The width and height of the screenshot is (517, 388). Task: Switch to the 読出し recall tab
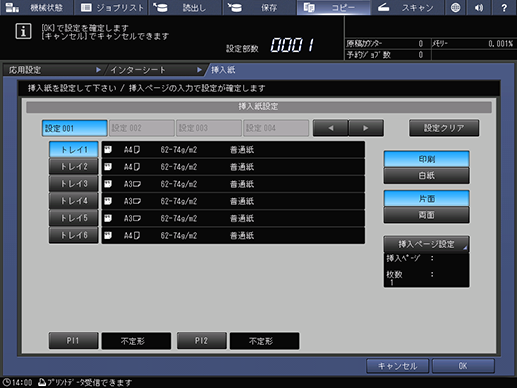tap(185, 7)
